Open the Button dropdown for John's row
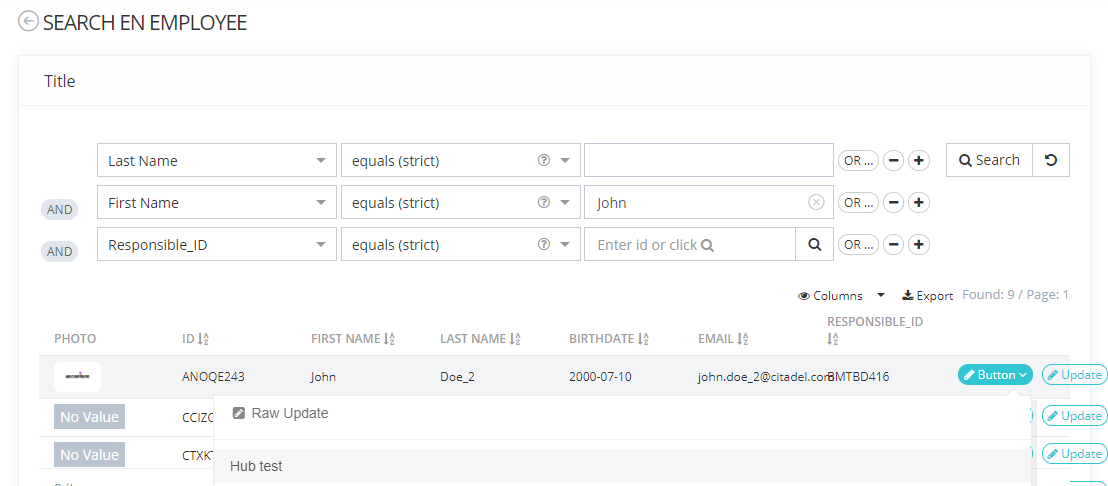 995,375
